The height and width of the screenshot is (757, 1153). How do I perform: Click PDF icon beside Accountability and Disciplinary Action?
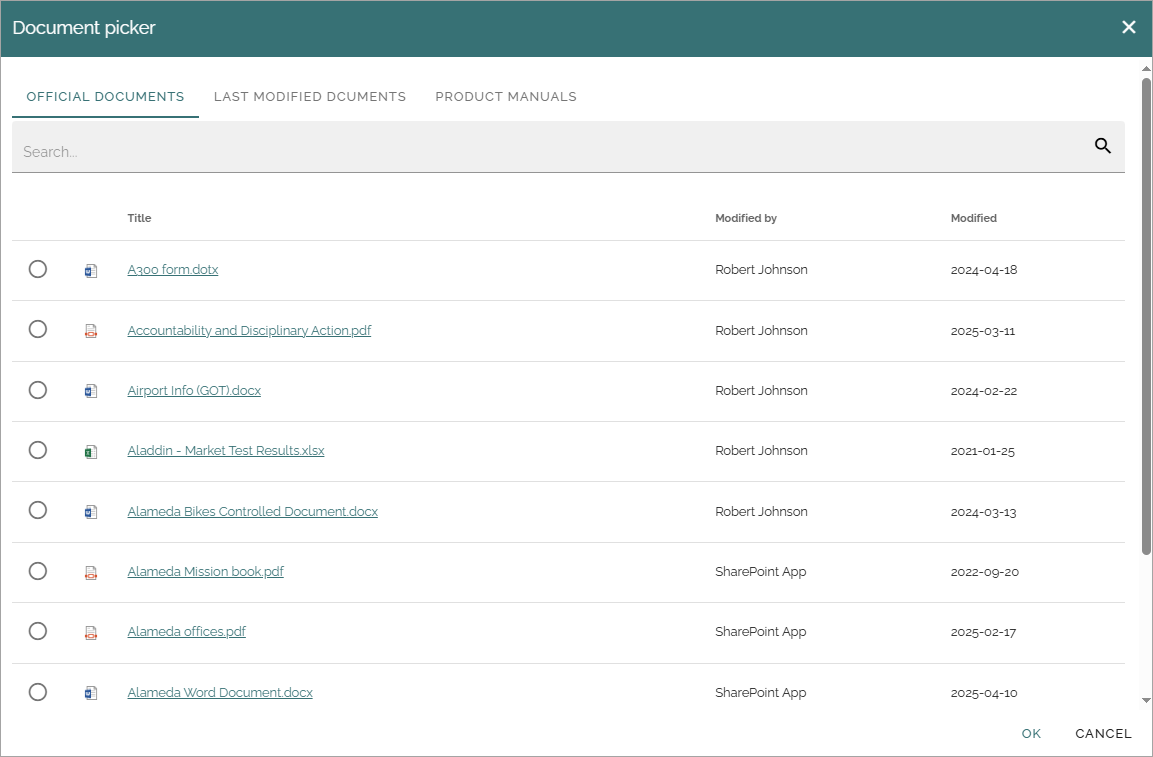tap(90, 331)
